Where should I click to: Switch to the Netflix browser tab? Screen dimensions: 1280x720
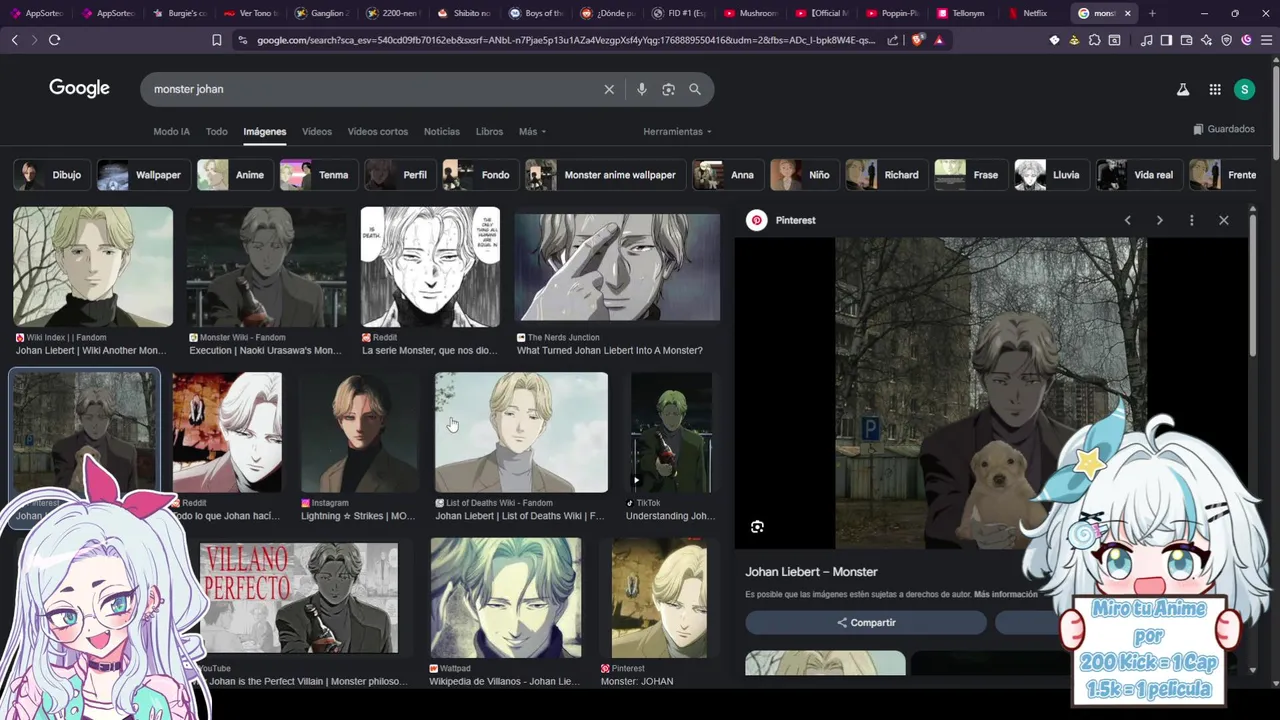1034,13
